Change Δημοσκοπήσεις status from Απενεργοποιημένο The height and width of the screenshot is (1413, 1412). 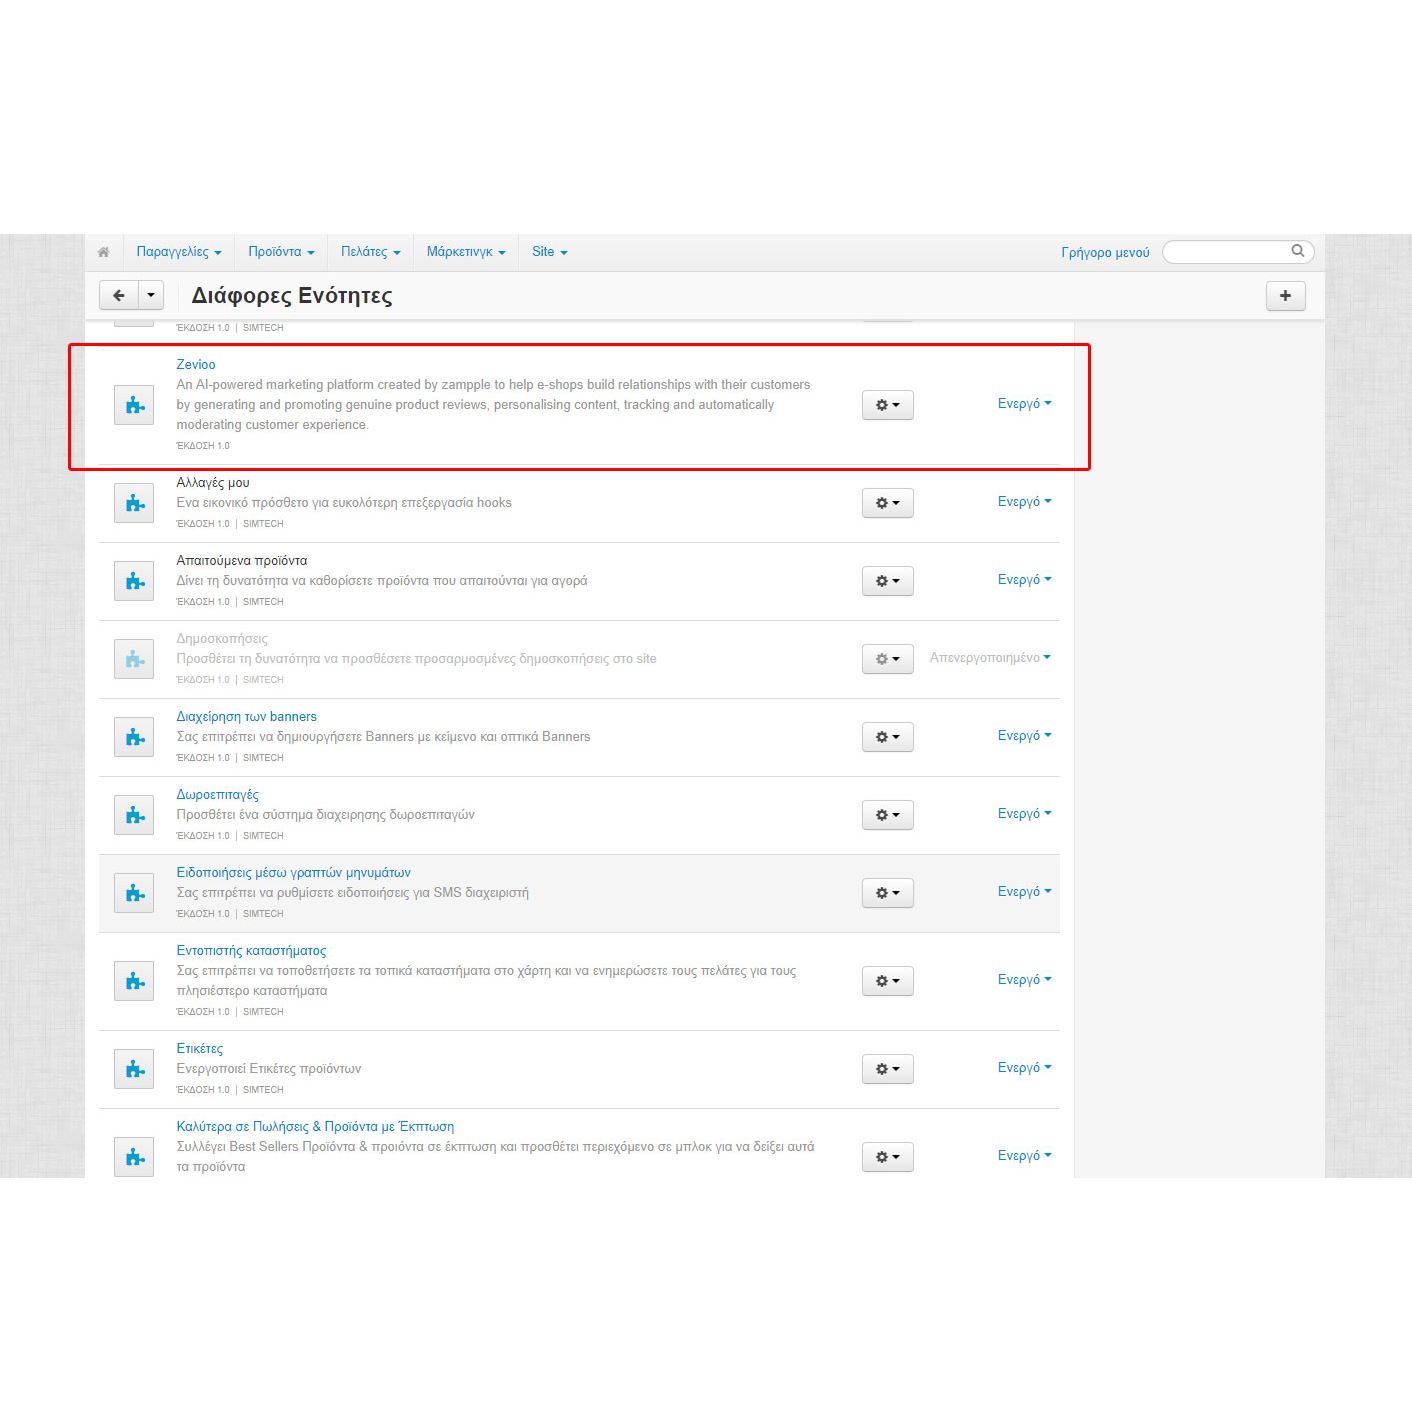click(990, 658)
